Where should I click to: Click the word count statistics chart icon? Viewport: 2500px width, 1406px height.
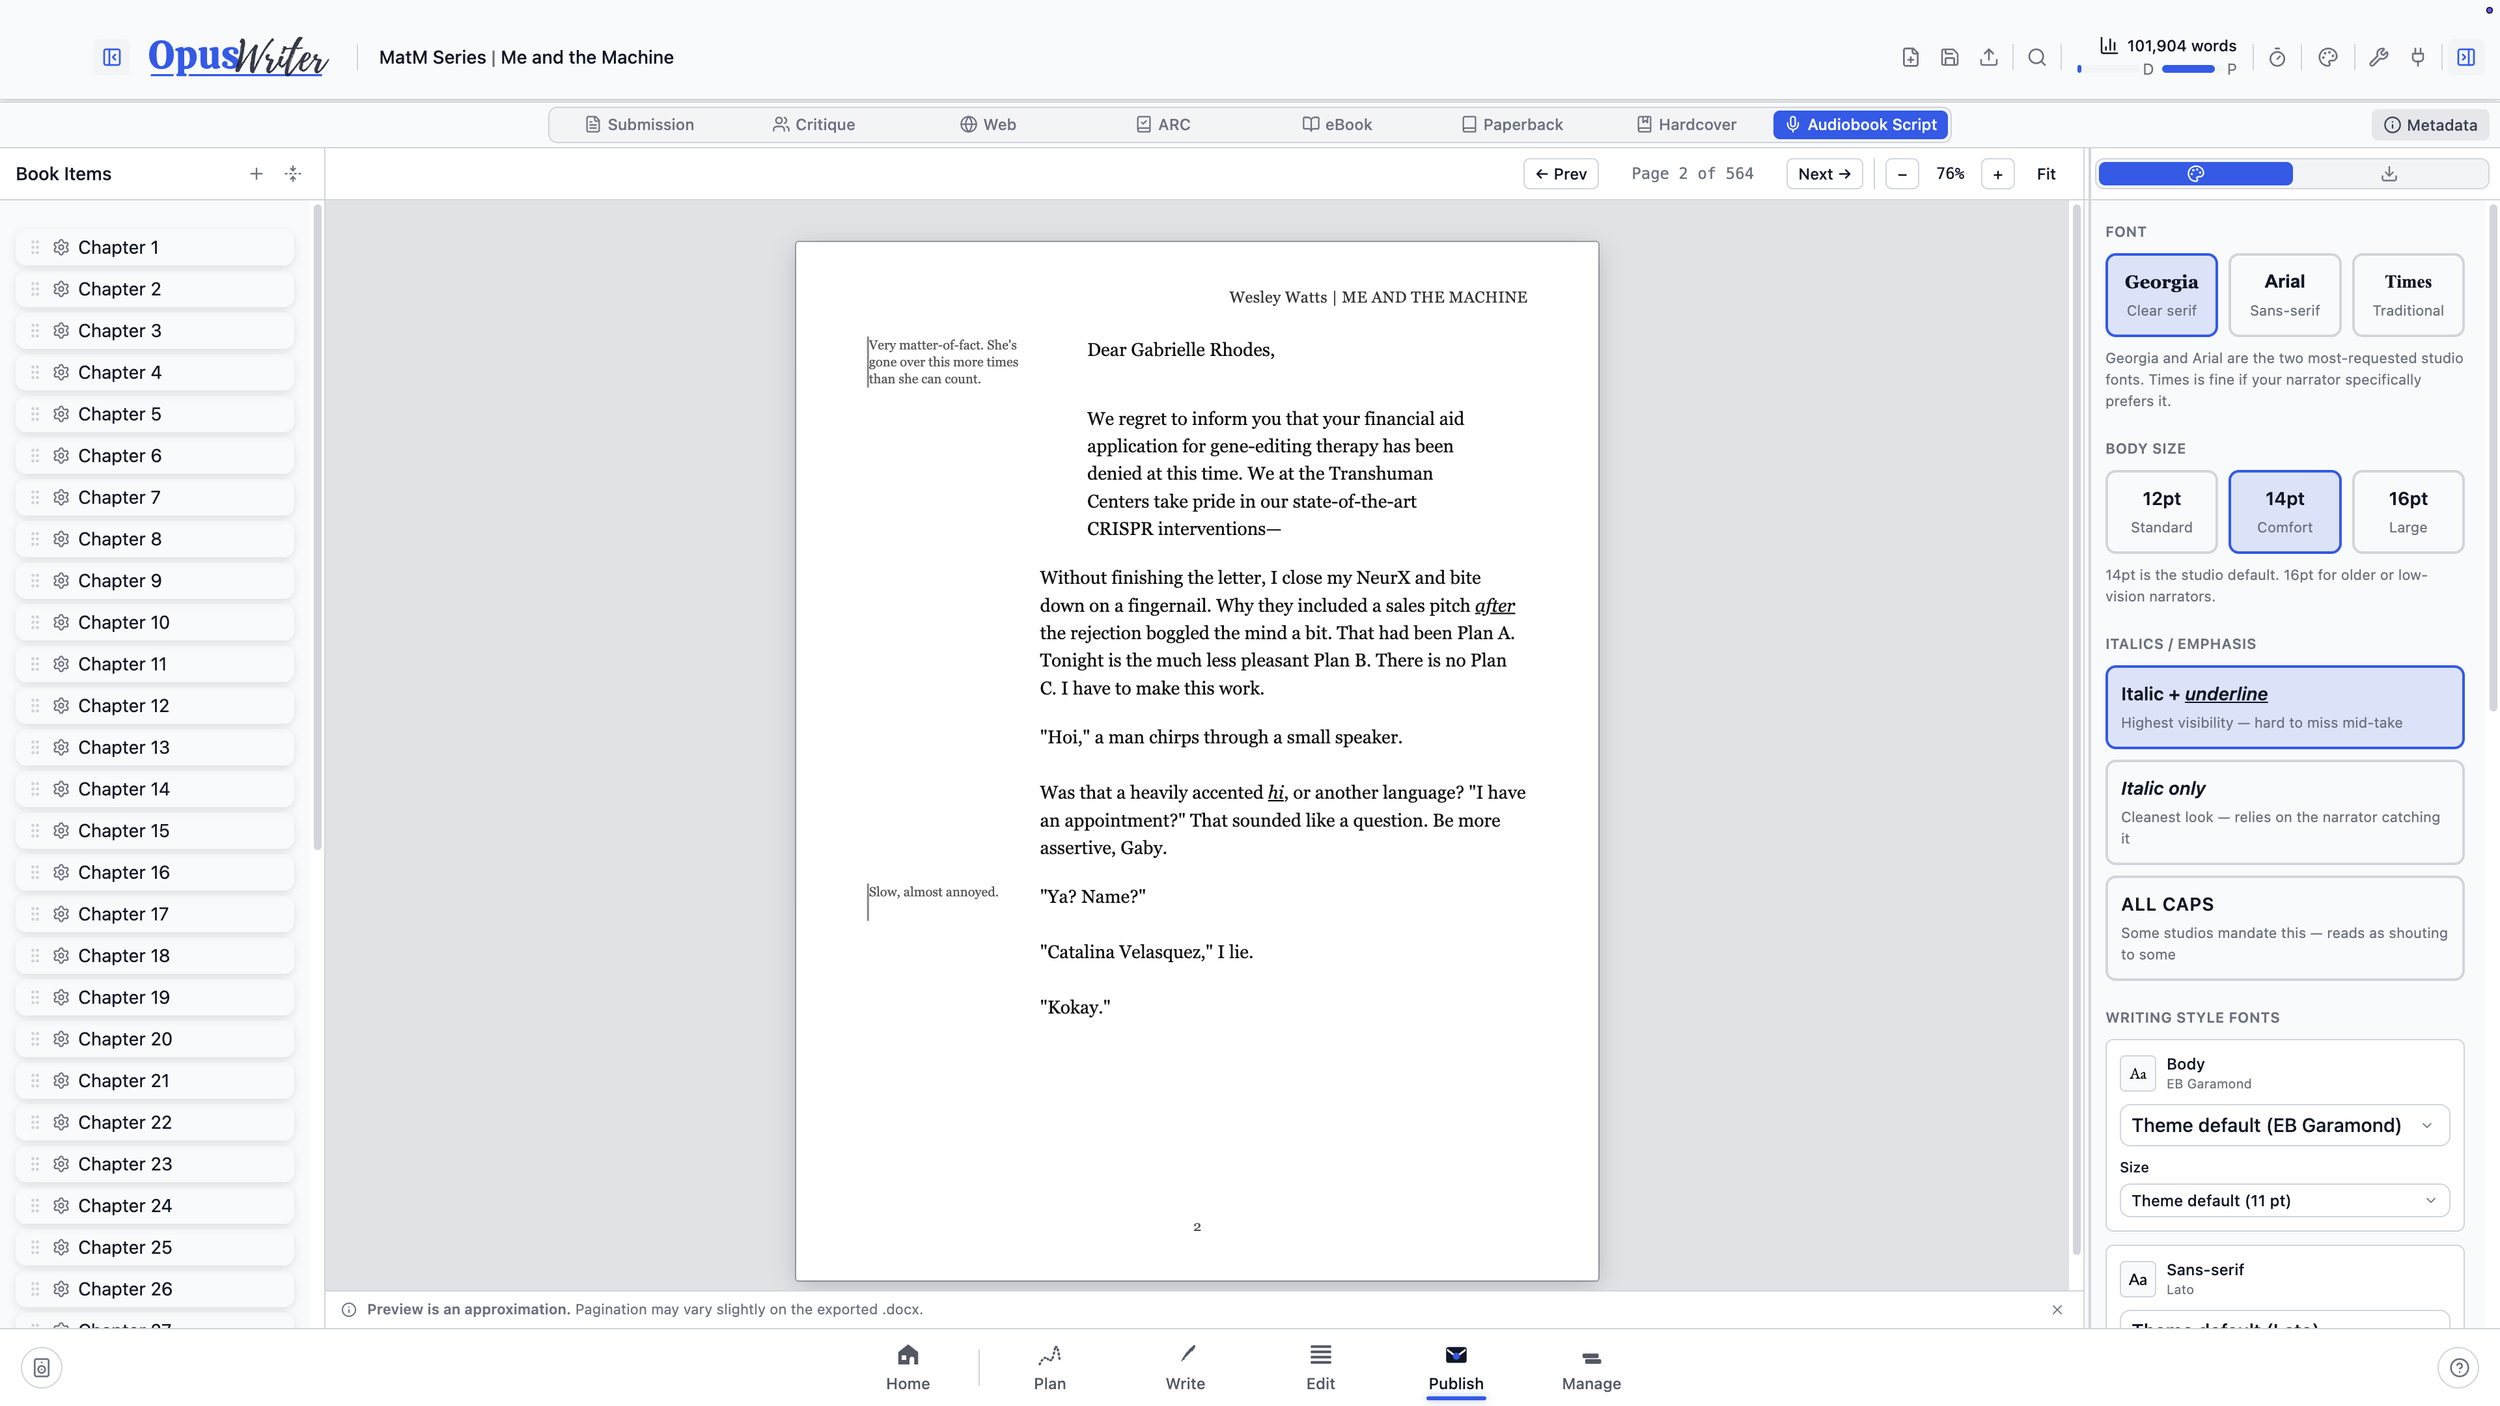tap(2108, 46)
